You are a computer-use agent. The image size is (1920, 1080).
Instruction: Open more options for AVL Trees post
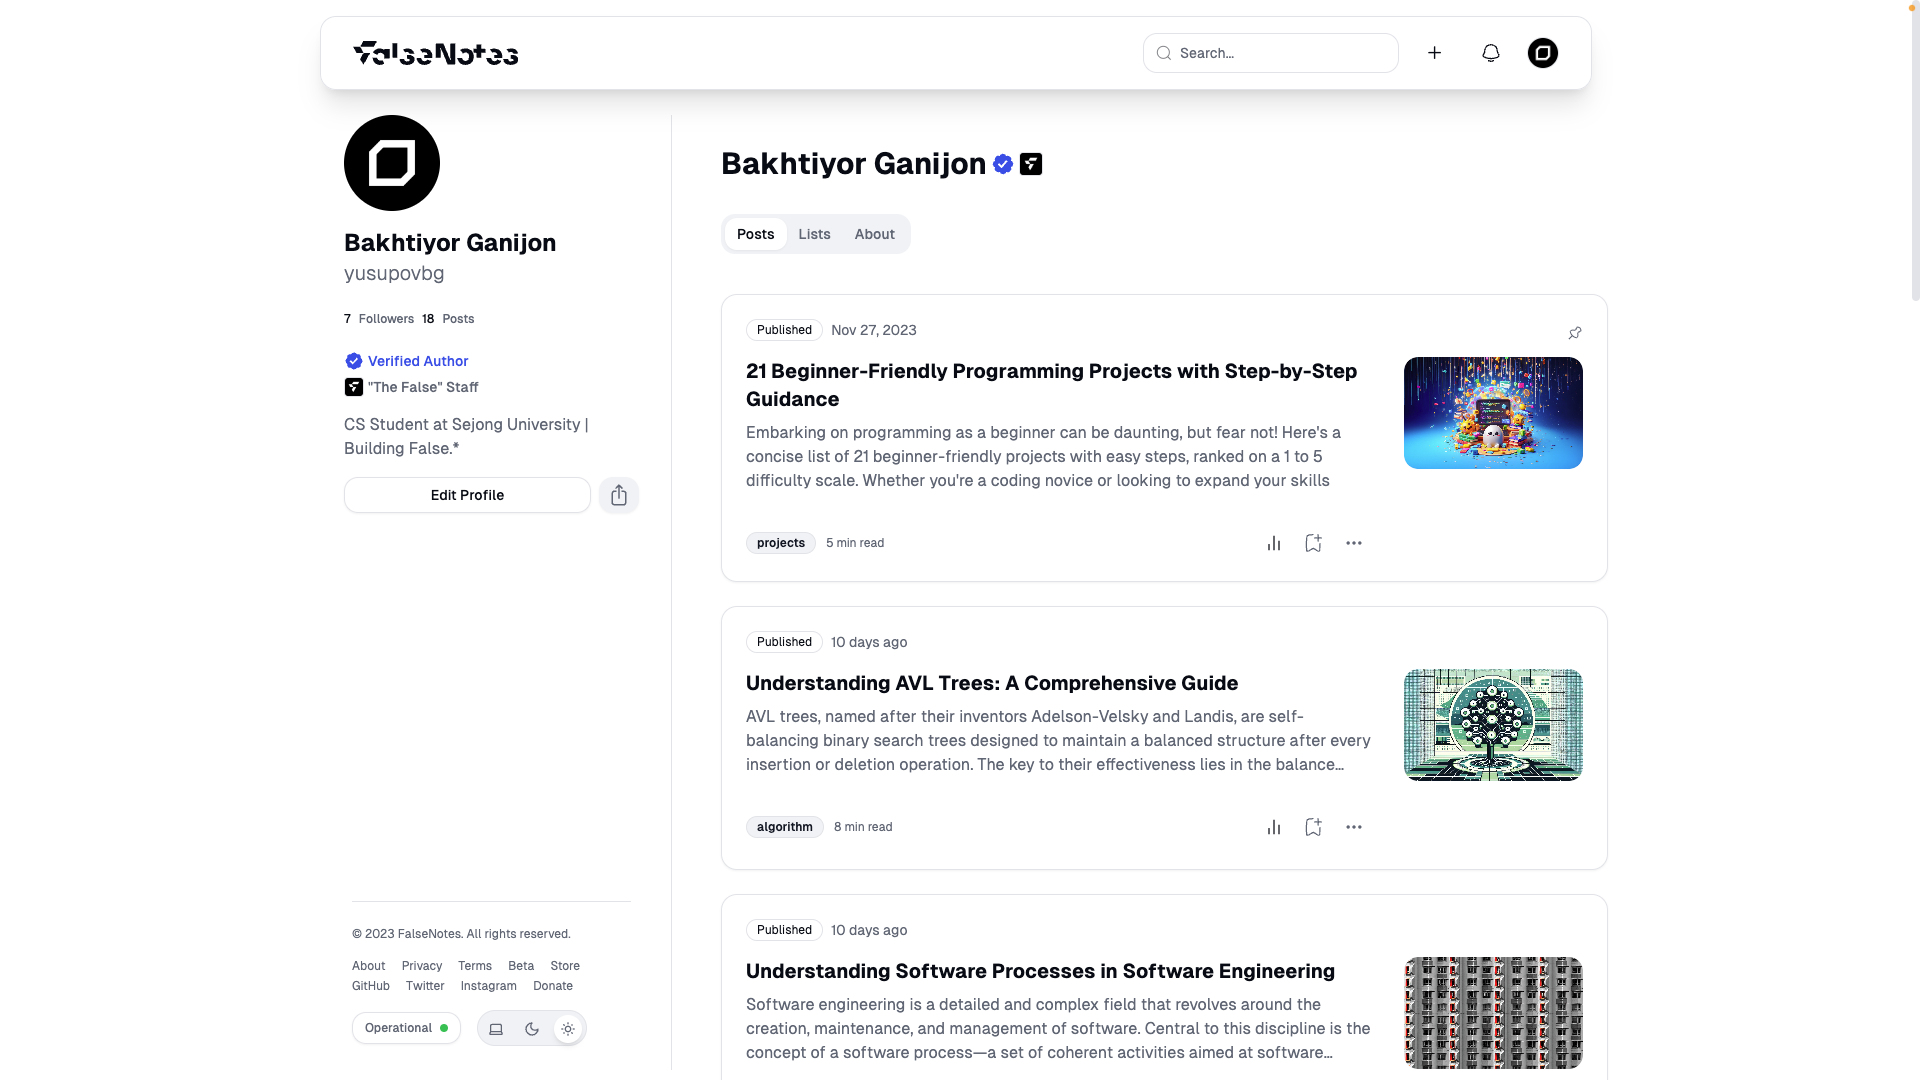pyautogui.click(x=1353, y=827)
